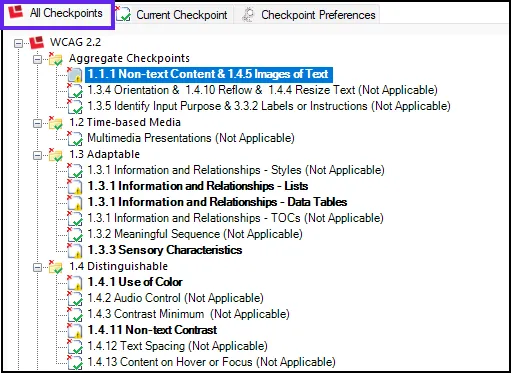Click the Current Checkpoint tab icon

click(123, 14)
